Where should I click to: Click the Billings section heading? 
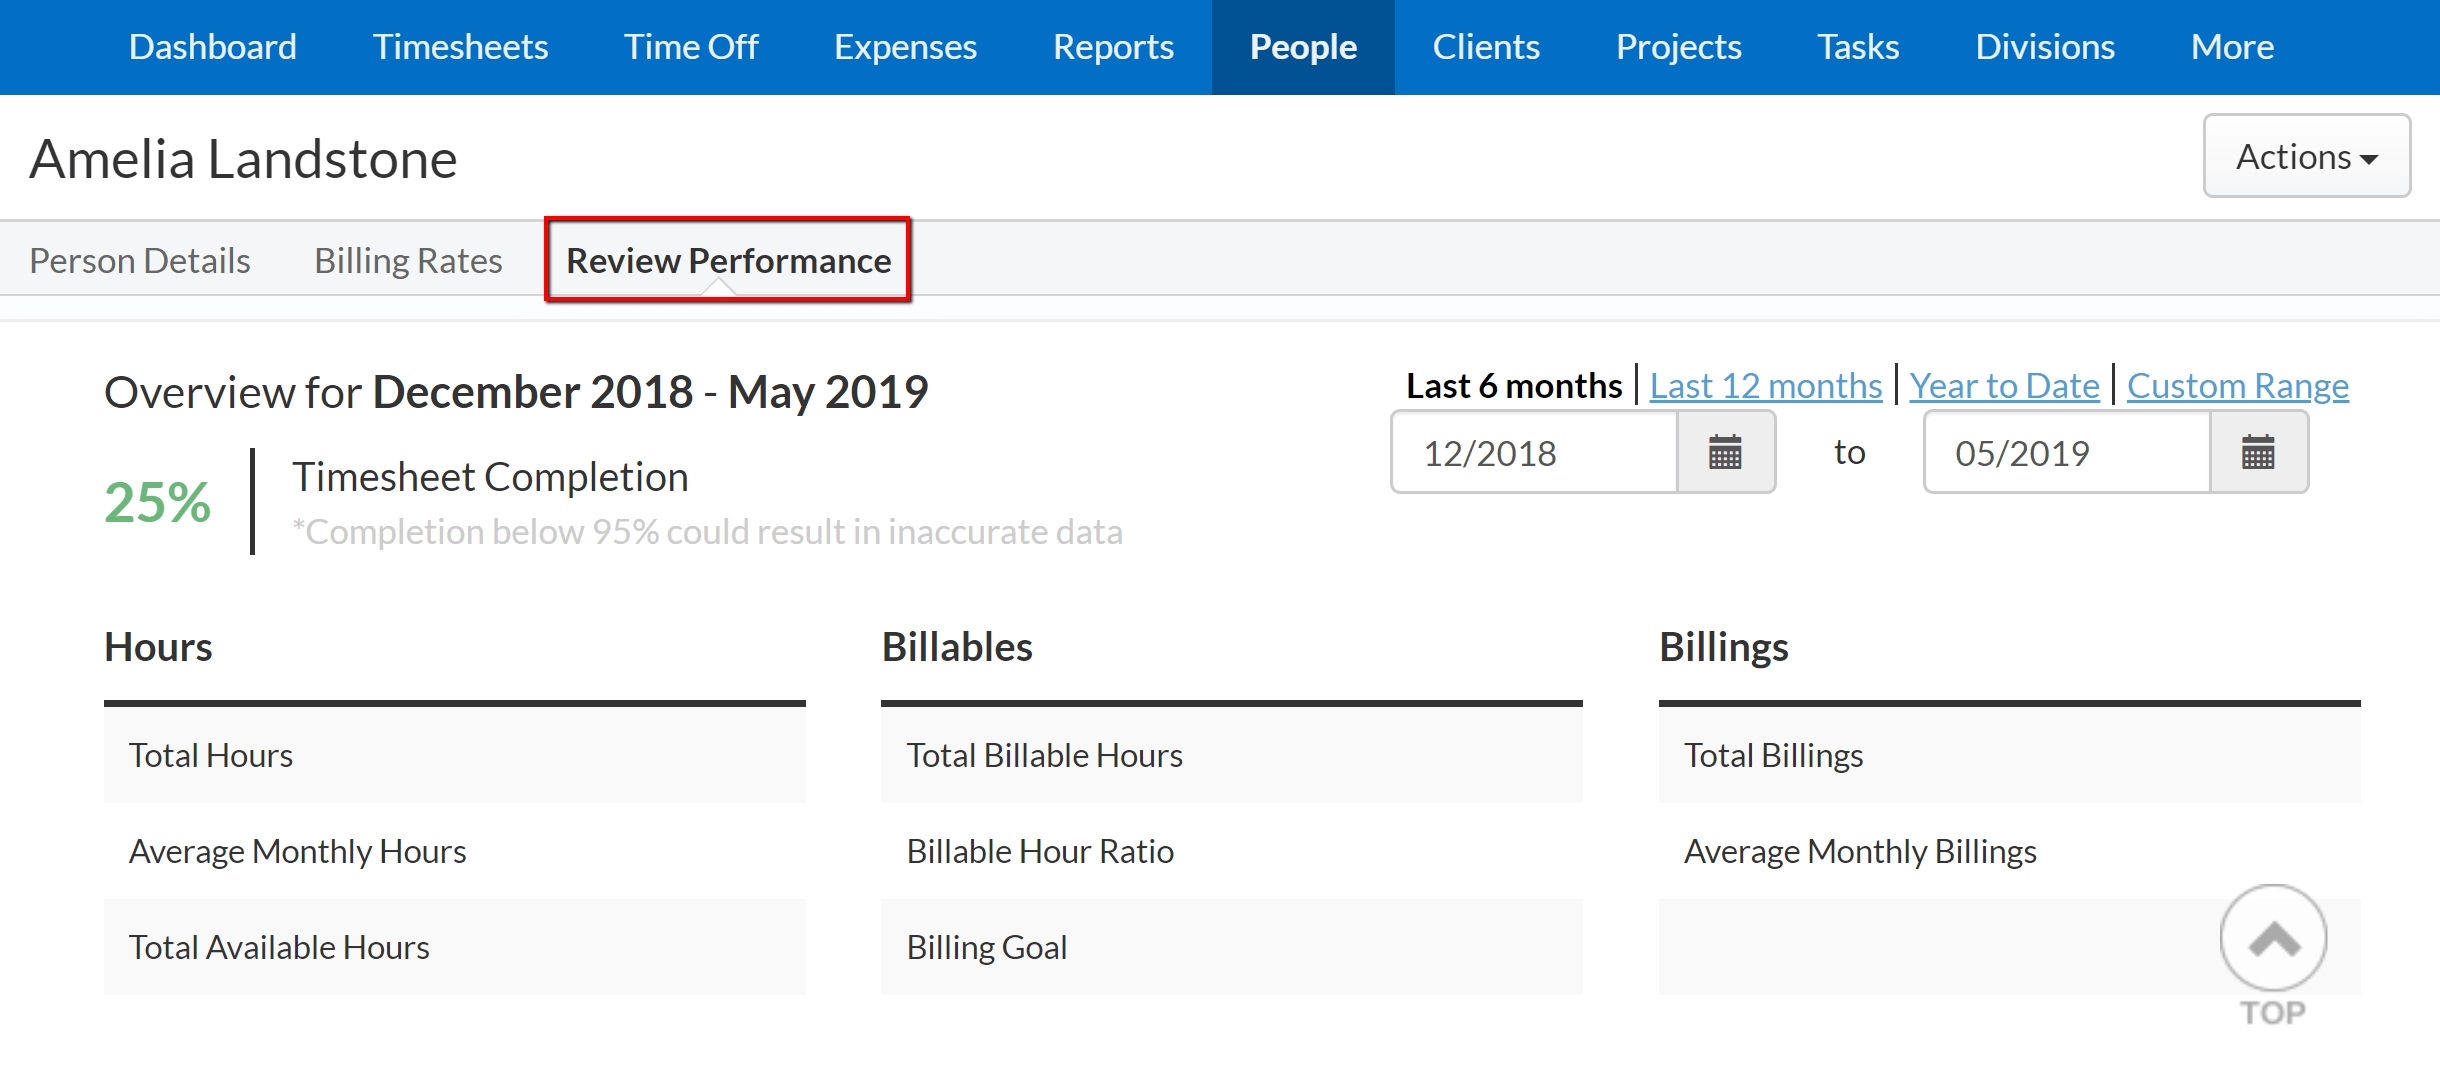(1724, 647)
